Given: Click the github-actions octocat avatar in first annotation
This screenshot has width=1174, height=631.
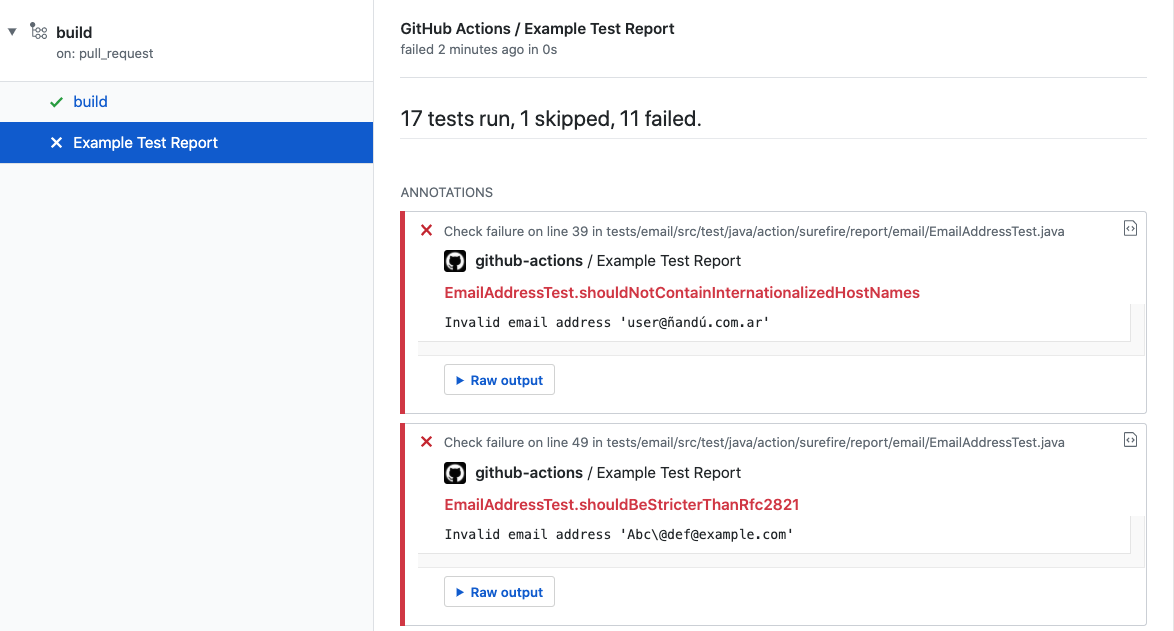Looking at the screenshot, I should 455,261.
